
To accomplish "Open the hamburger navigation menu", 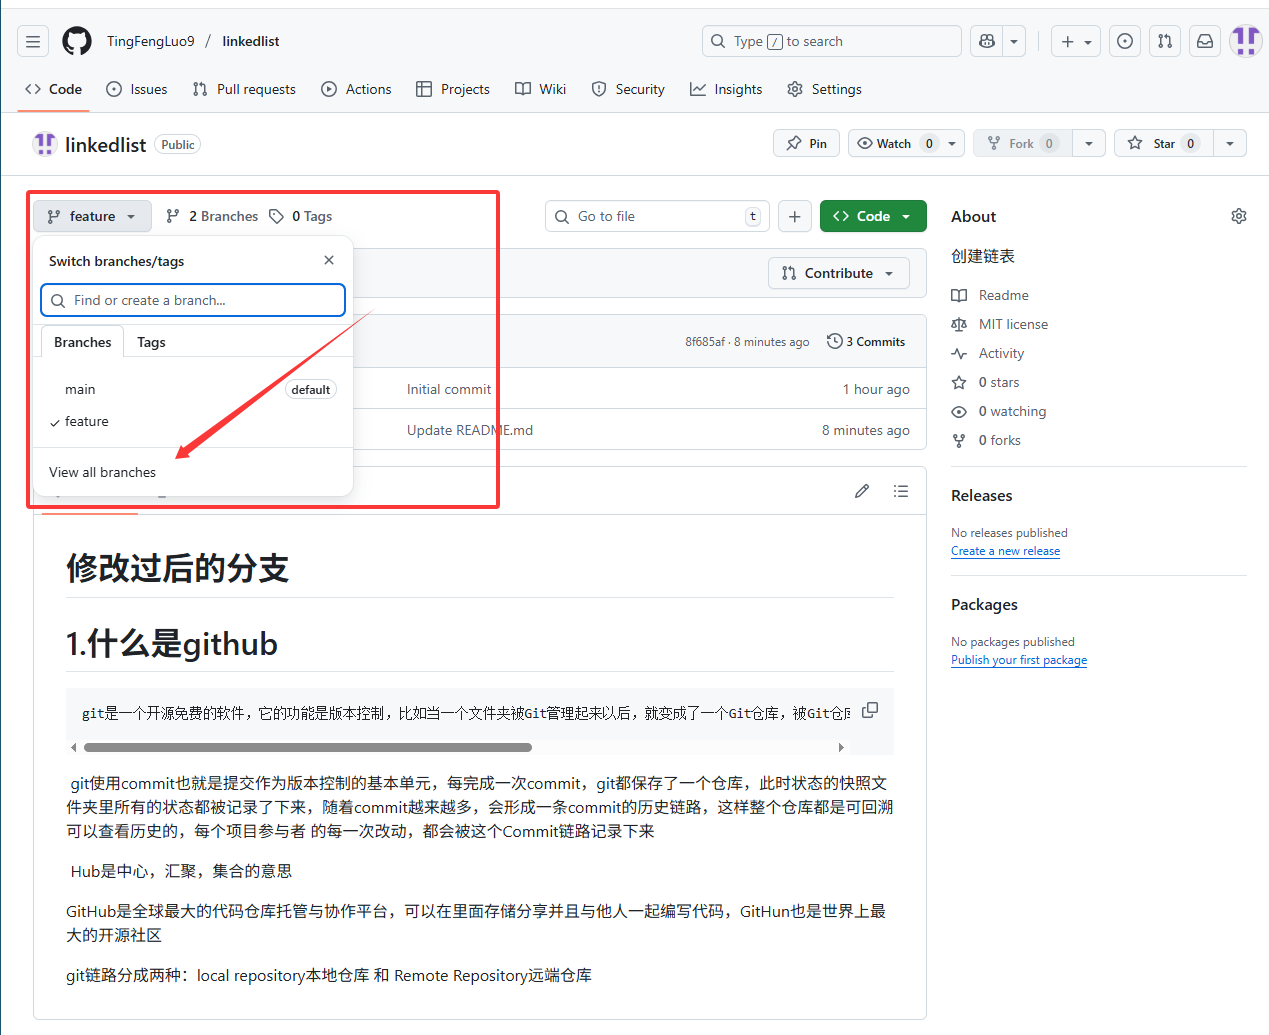I will coord(33,41).
